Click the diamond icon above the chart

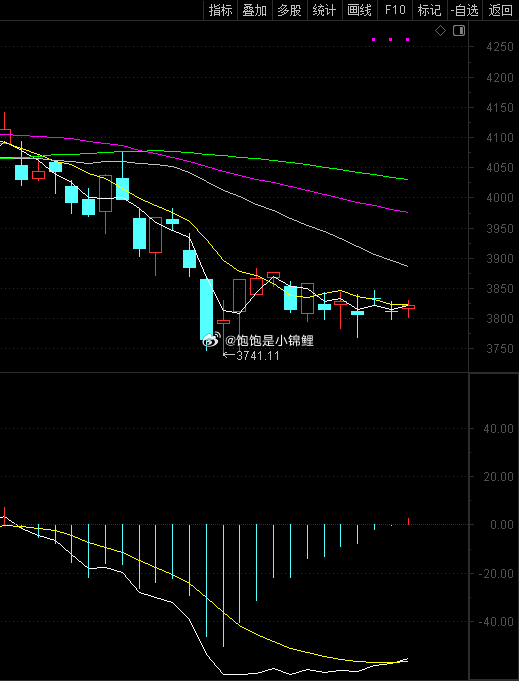pos(440,31)
